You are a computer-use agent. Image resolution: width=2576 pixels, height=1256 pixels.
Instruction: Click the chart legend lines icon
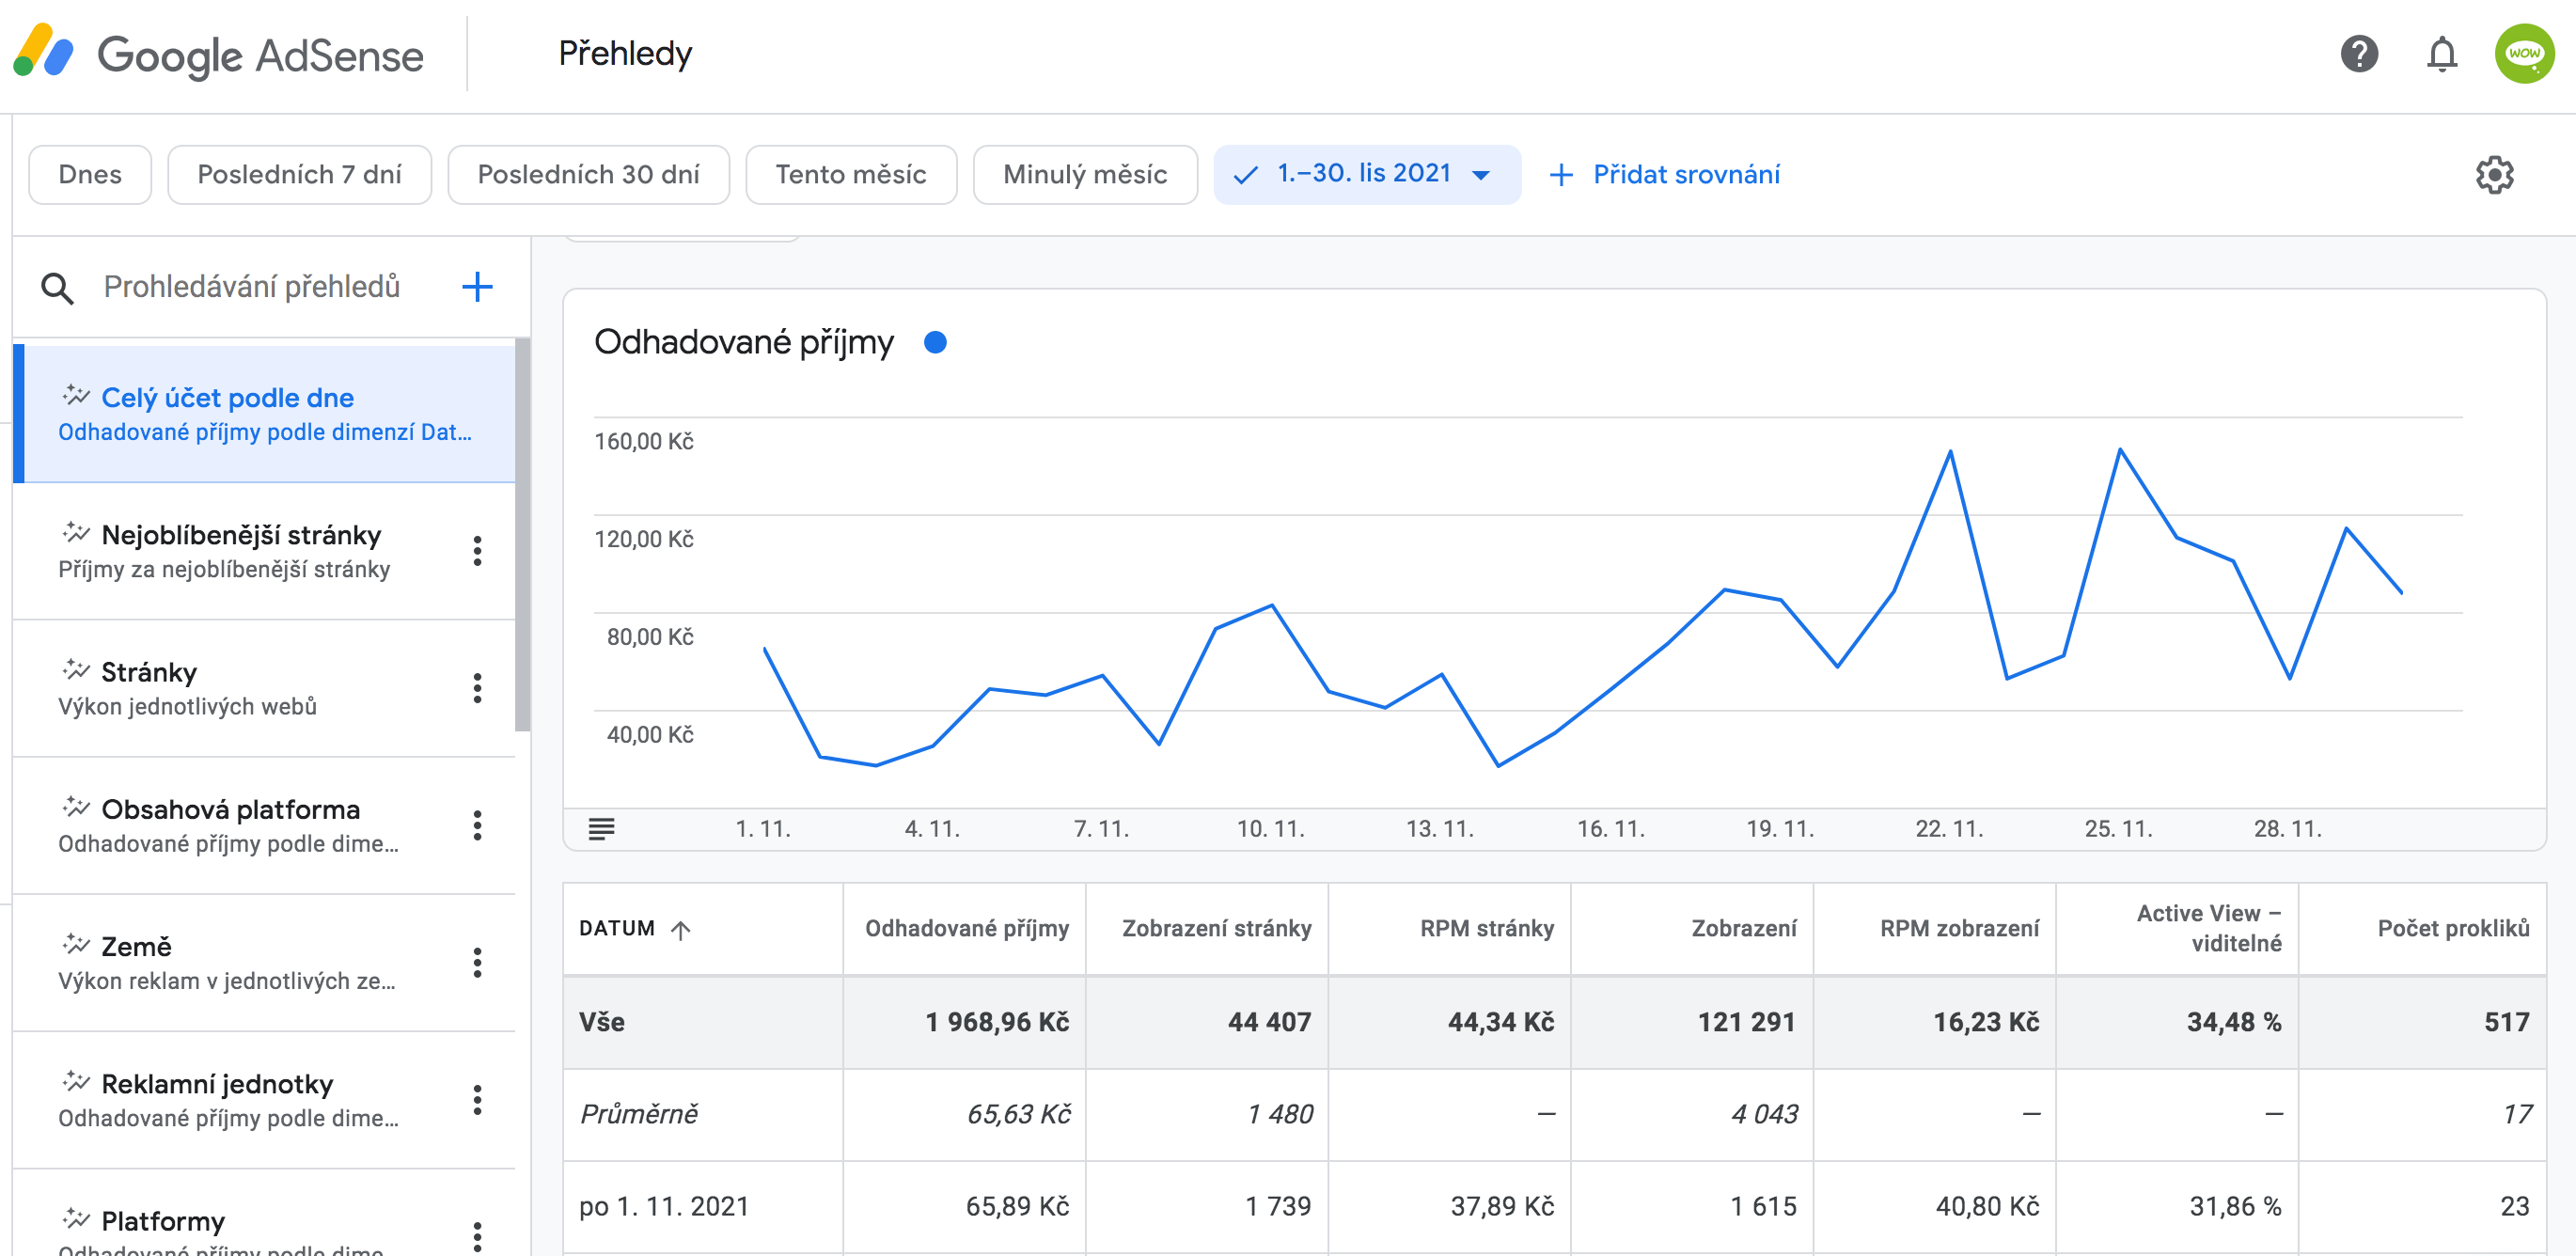601,829
